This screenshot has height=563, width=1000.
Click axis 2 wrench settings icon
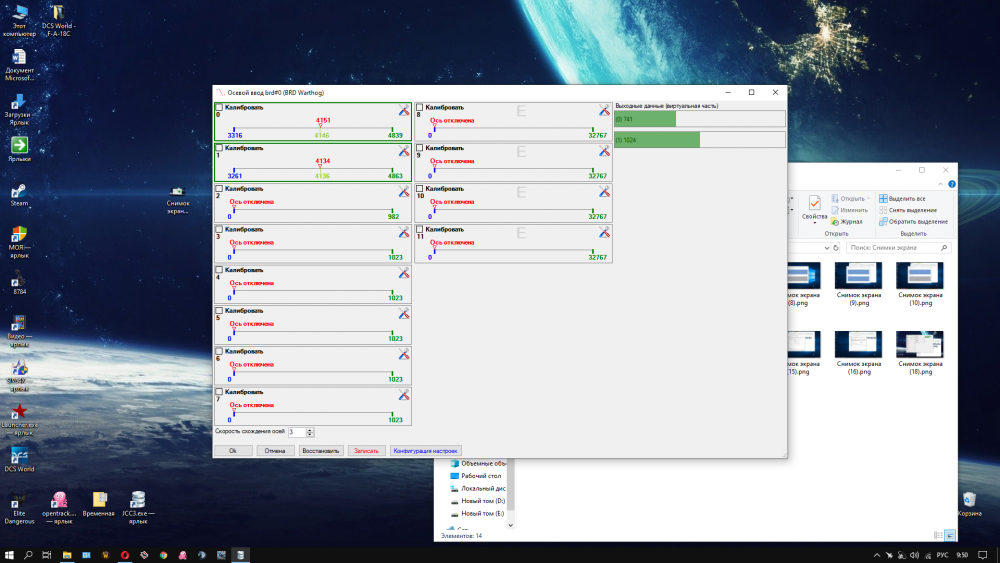coord(404,191)
